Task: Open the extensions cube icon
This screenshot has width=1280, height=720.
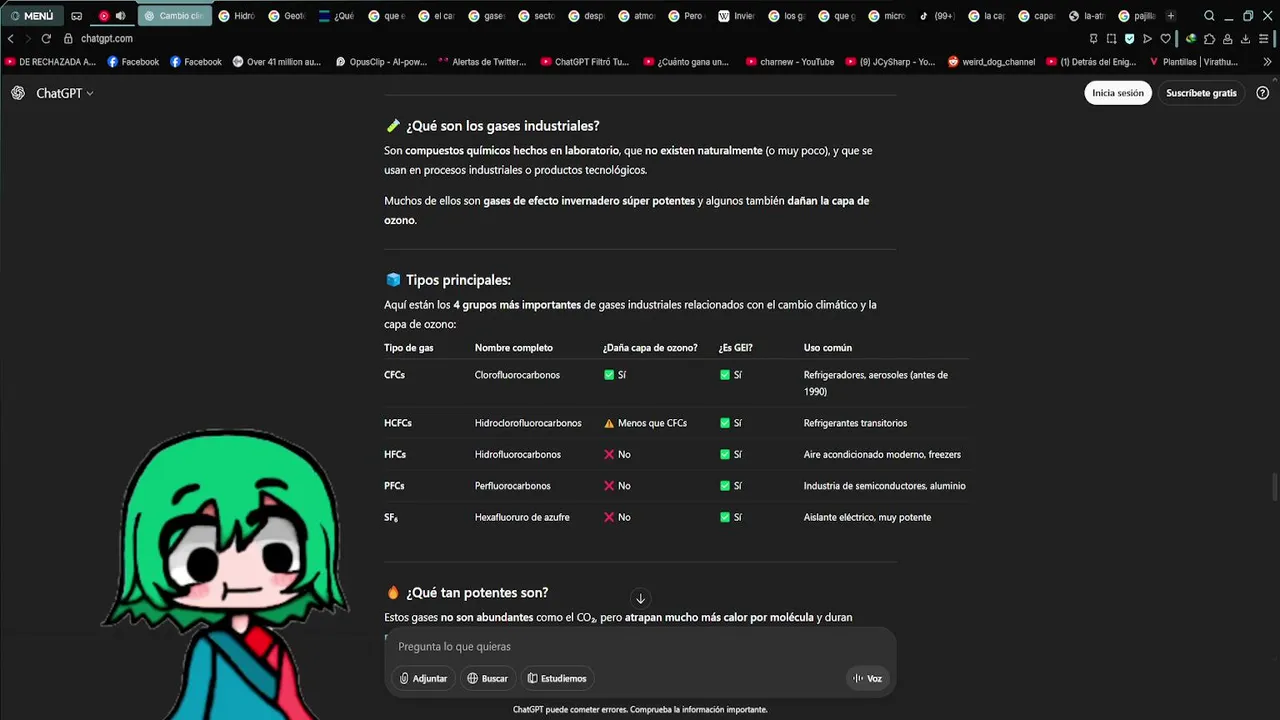Action: tap(1209, 39)
